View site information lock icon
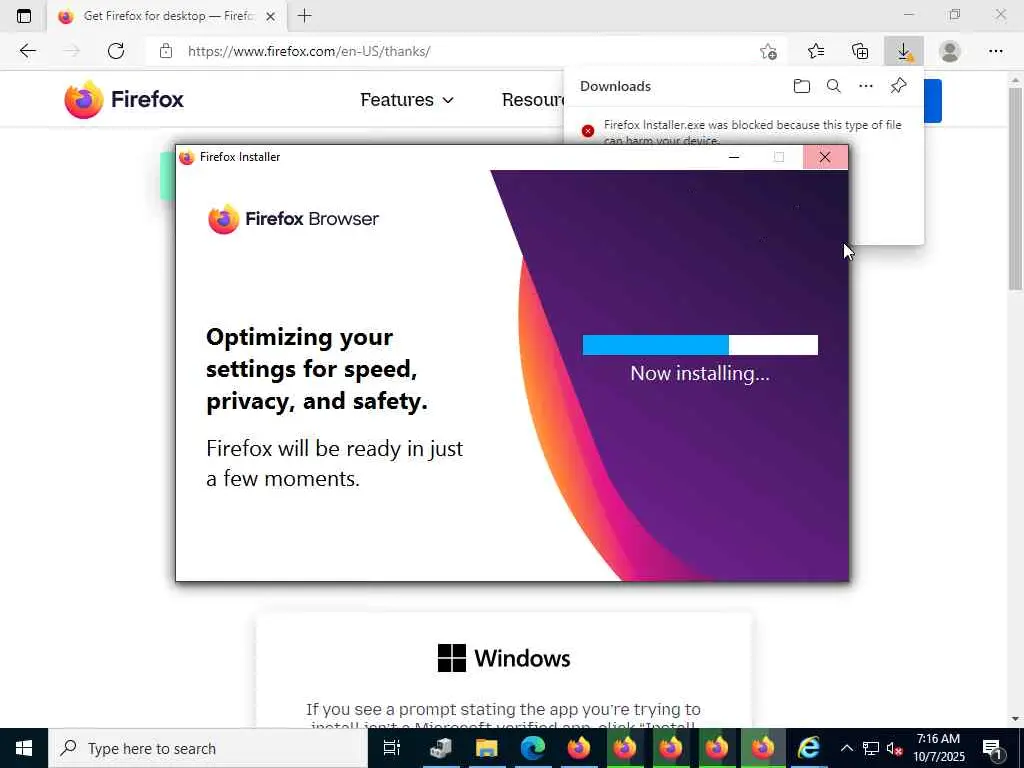The width and height of the screenshot is (1024, 768). coord(166,51)
